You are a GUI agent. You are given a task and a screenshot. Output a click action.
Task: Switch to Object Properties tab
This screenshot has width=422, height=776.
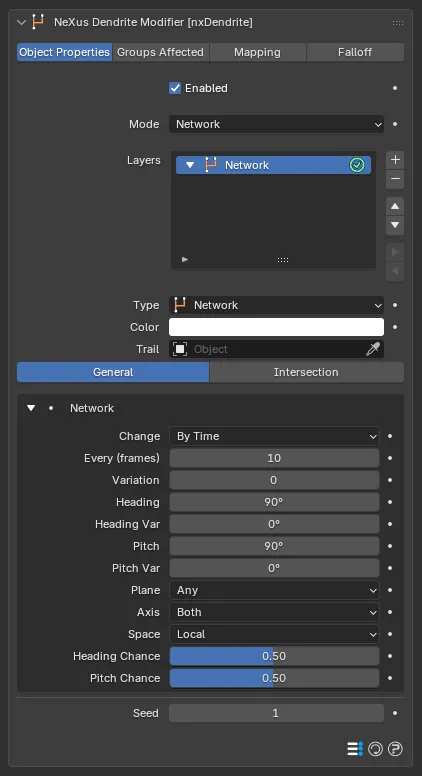point(64,52)
